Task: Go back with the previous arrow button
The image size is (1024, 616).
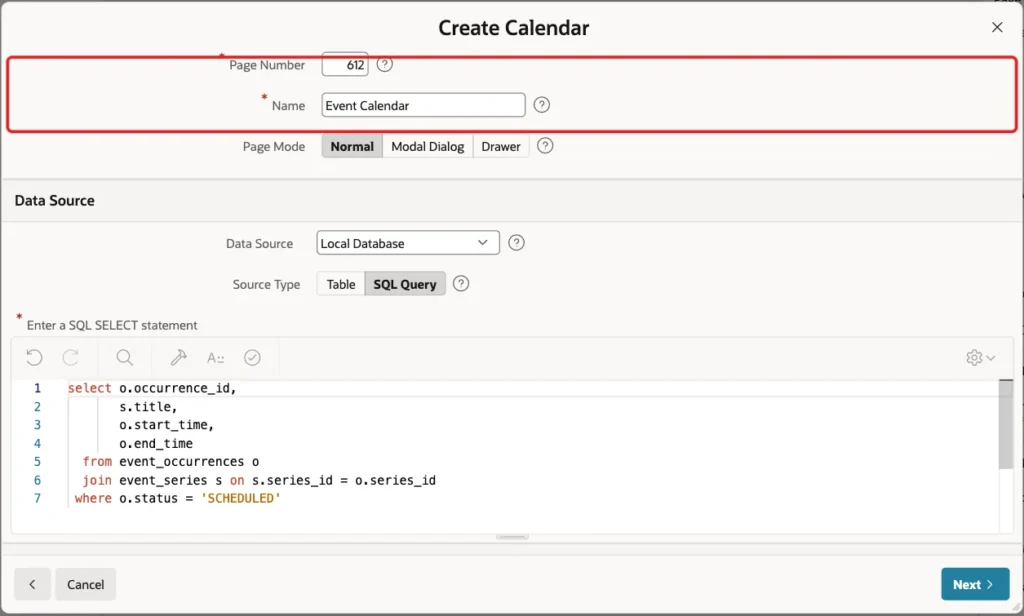Action: pyautogui.click(x=32, y=584)
